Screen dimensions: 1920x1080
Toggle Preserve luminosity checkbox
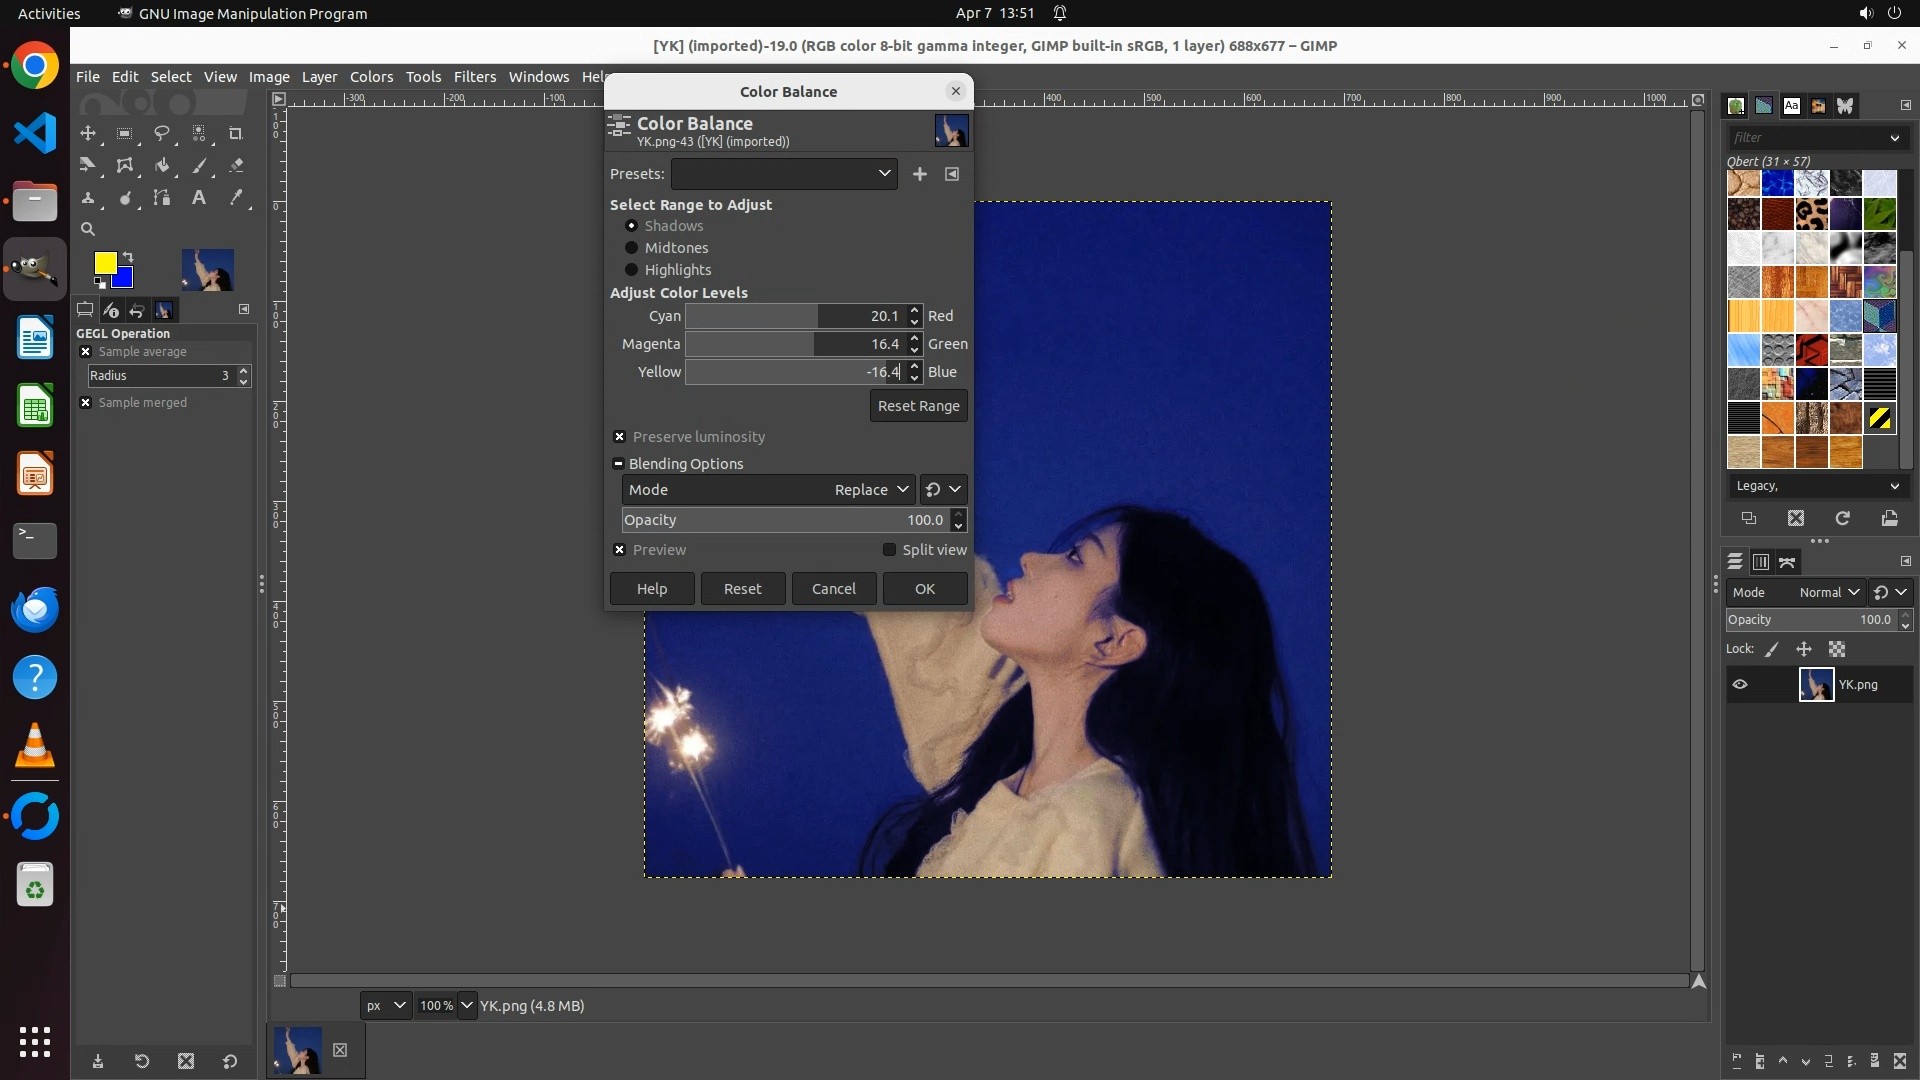(x=619, y=437)
